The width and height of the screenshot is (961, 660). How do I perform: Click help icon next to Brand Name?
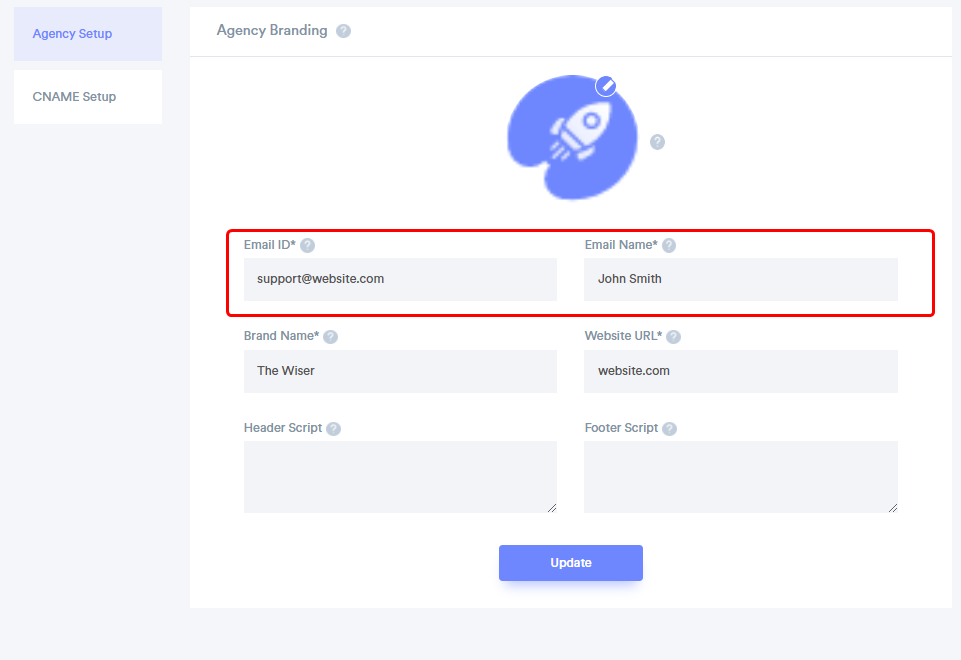tap(330, 336)
